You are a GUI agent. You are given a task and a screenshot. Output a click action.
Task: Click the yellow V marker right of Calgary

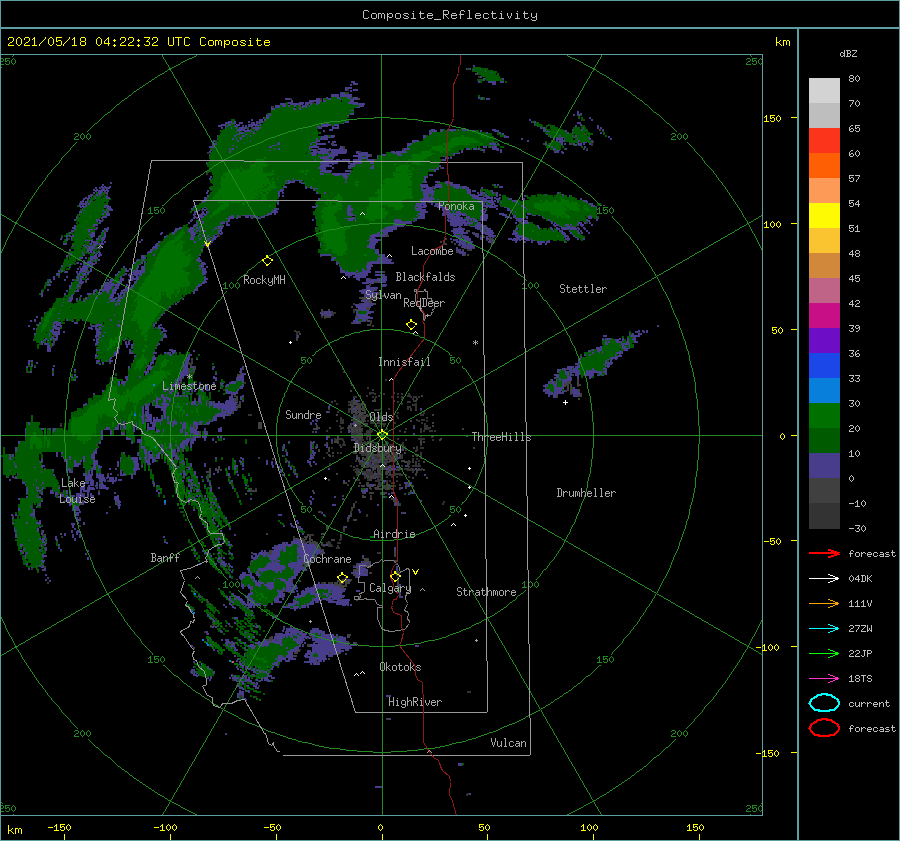coord(416,572)
